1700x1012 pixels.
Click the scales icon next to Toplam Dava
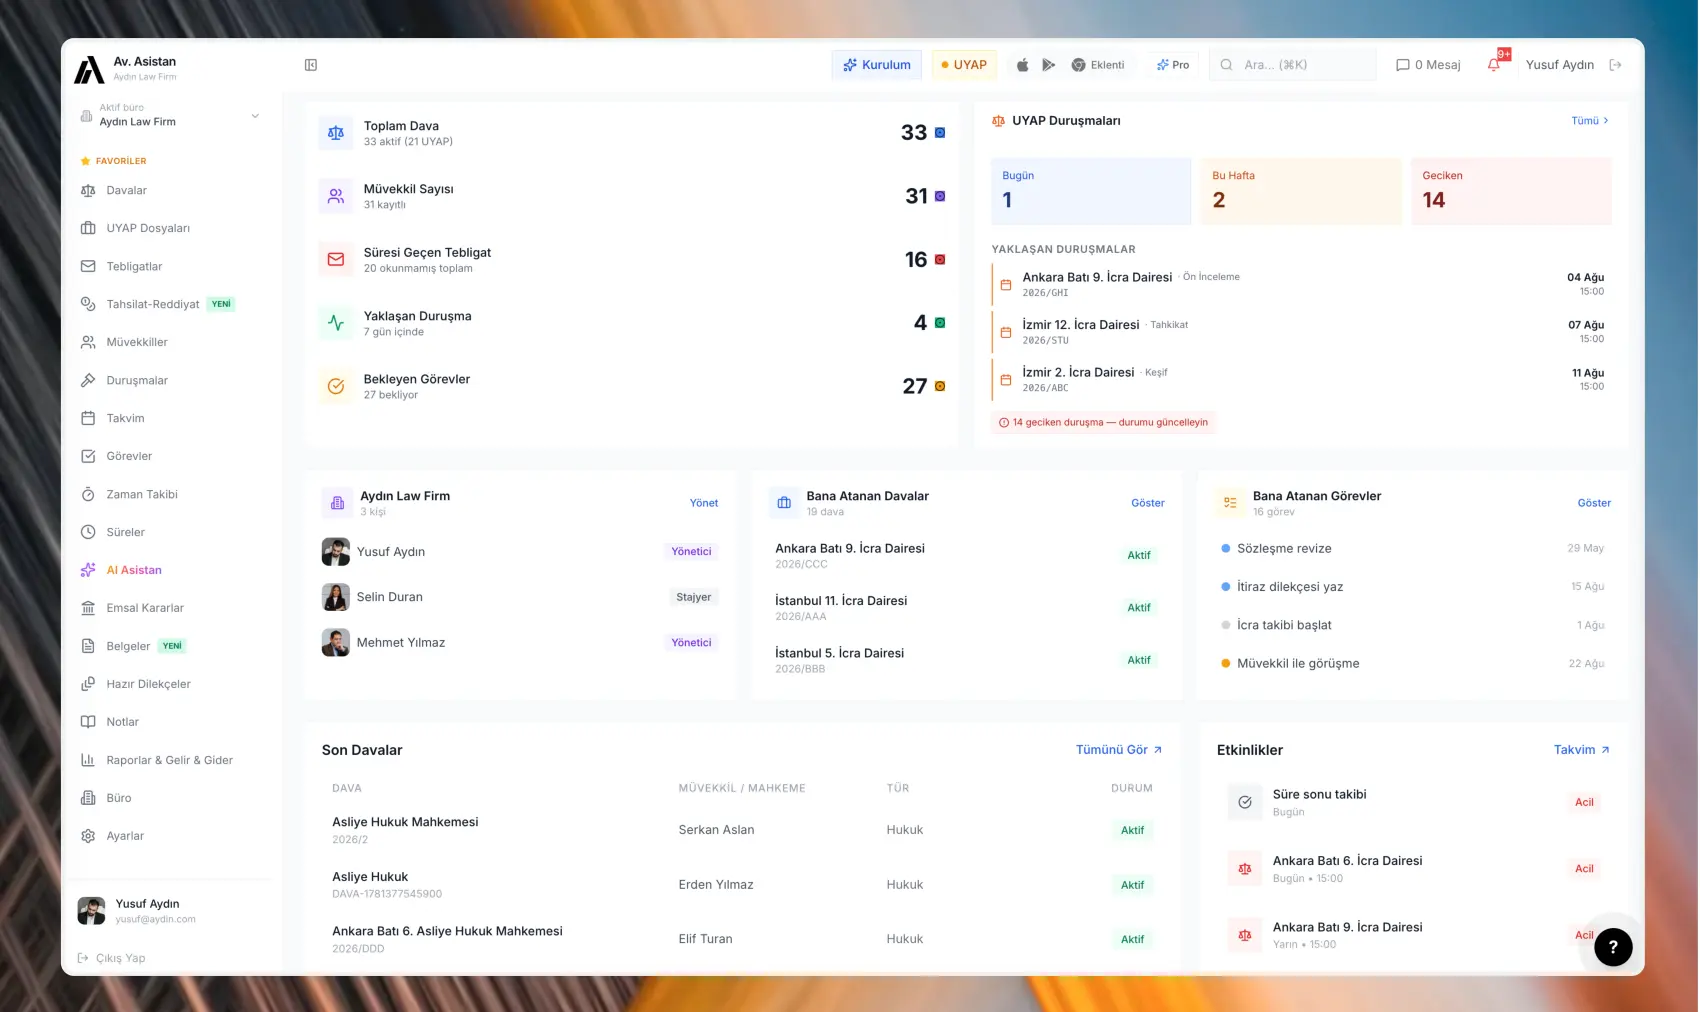point(336,133)
